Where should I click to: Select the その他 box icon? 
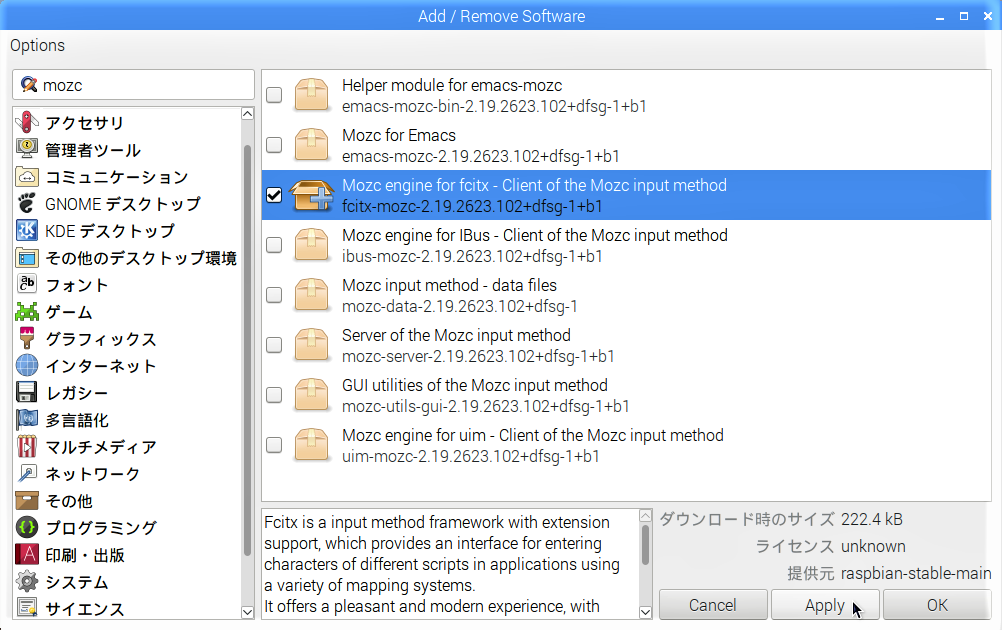pos(27,500)
